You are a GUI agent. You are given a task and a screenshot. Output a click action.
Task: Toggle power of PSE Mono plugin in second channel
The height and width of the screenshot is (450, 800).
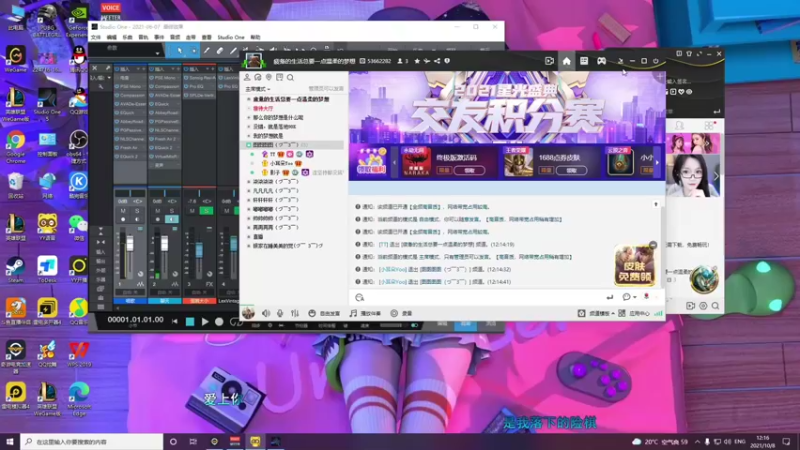[x=152, y=78]
